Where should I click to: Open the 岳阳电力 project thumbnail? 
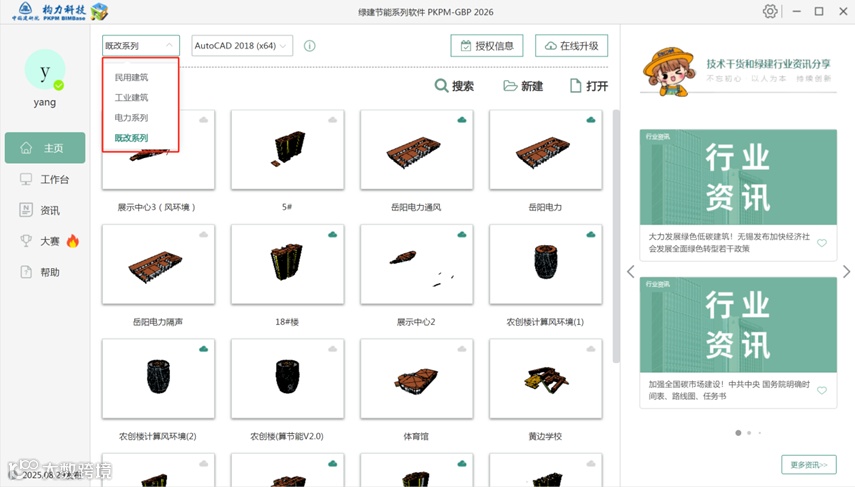coord(546,150)
